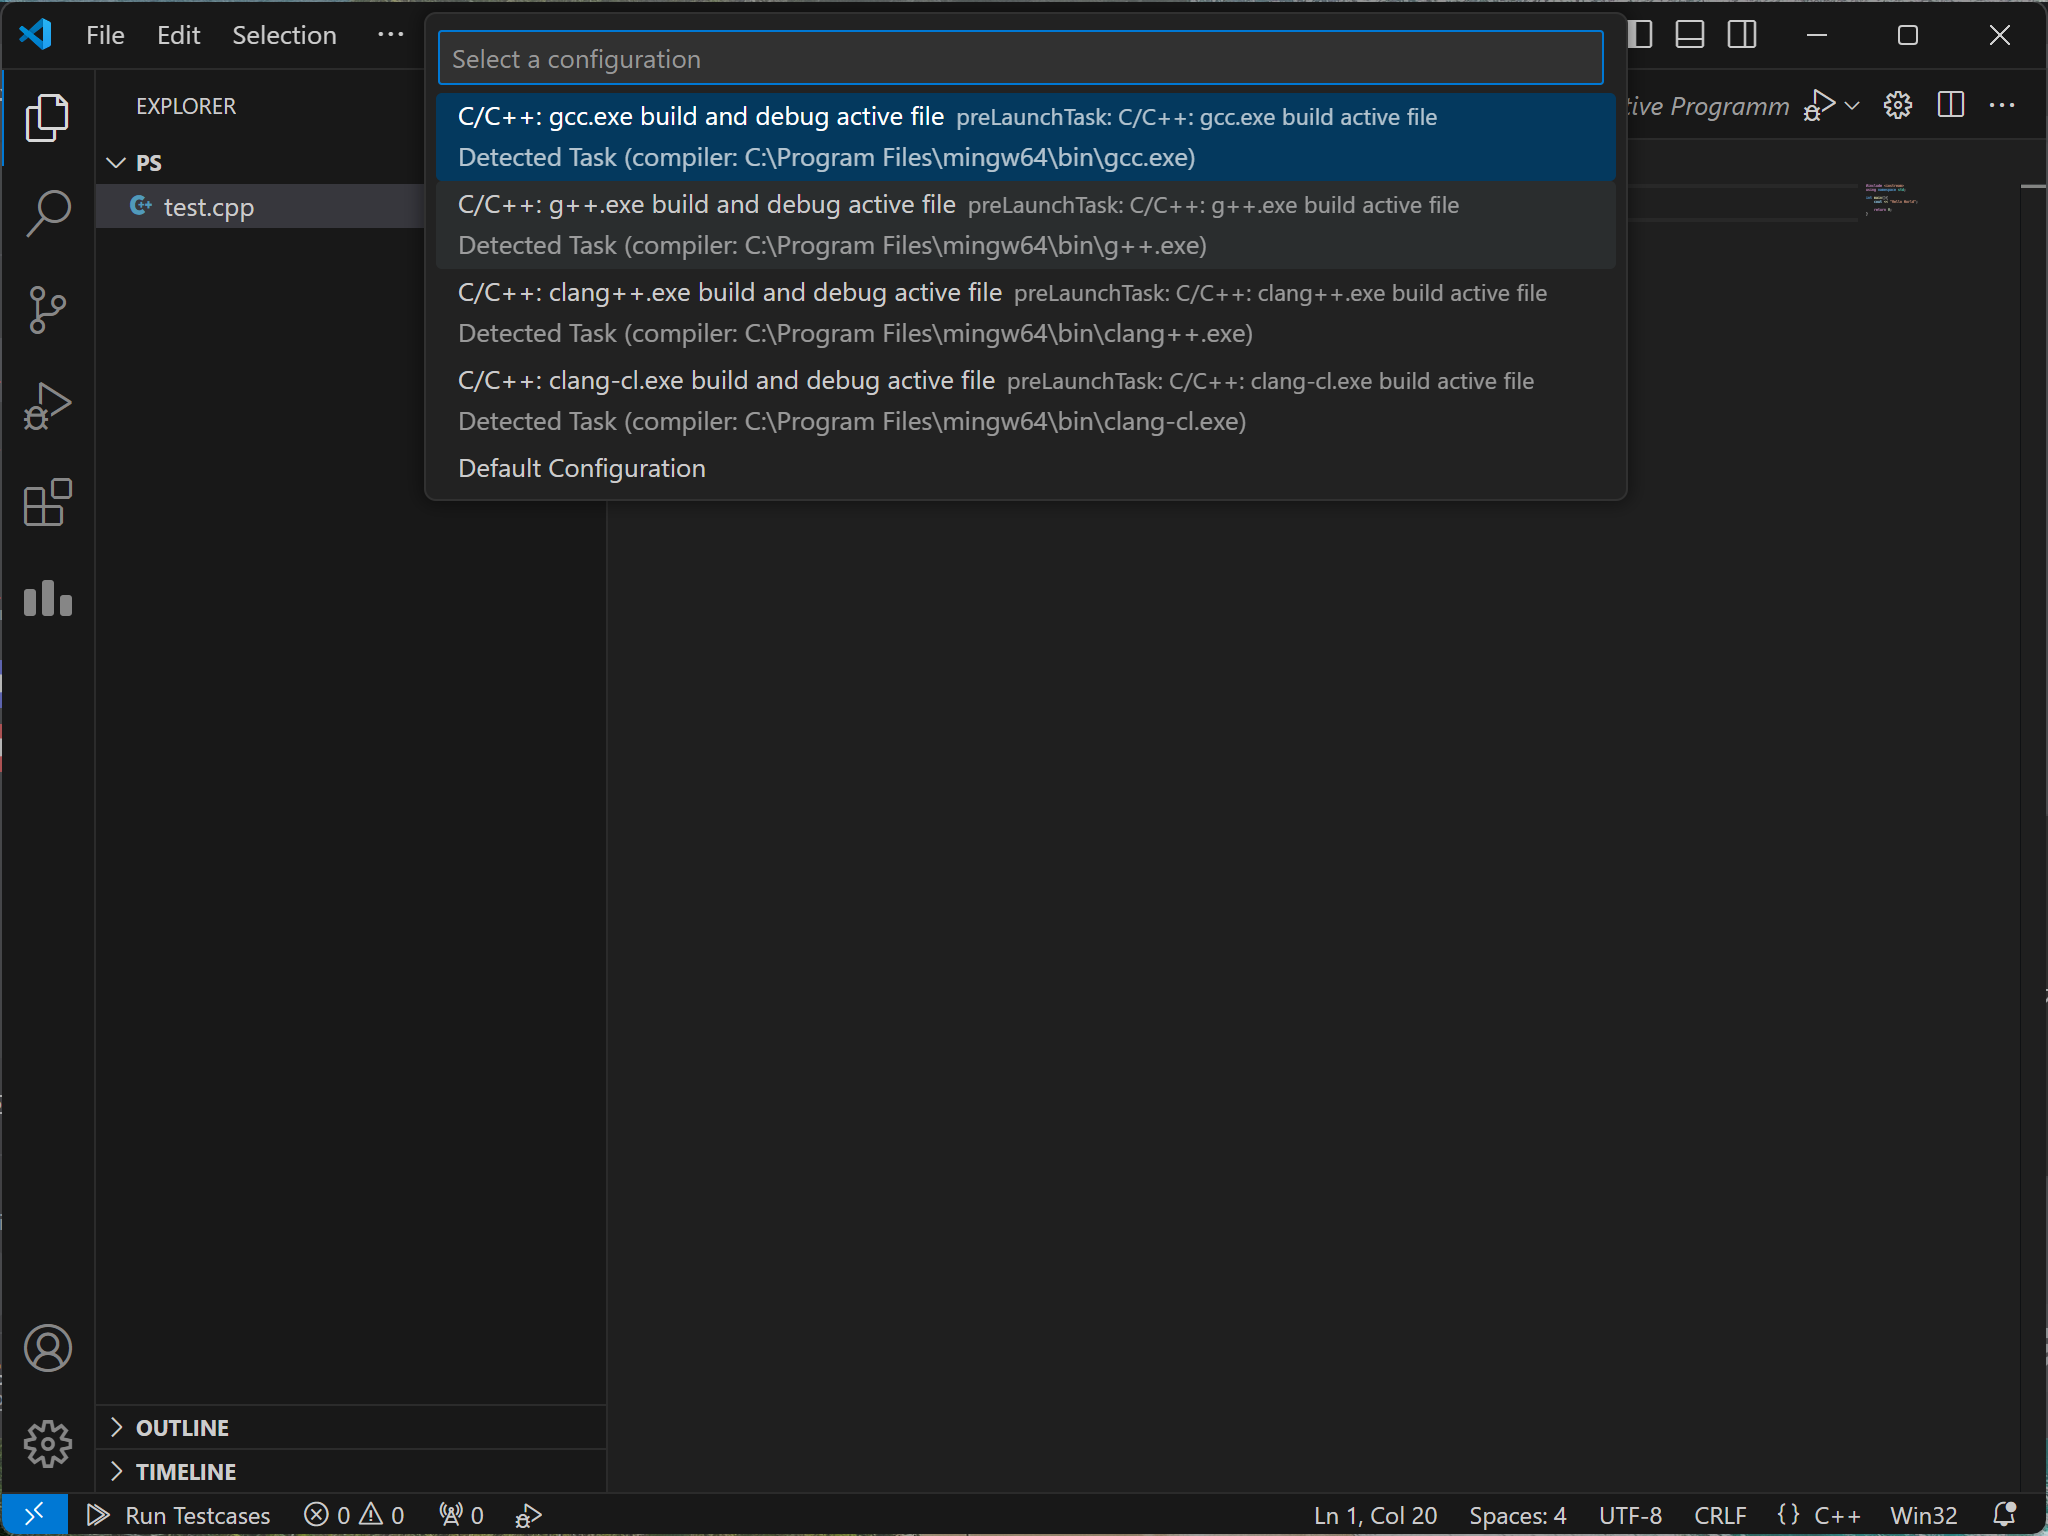Open the Search view in activity bar
The height and width of the screenshot is (1536, 2048).
47,214
